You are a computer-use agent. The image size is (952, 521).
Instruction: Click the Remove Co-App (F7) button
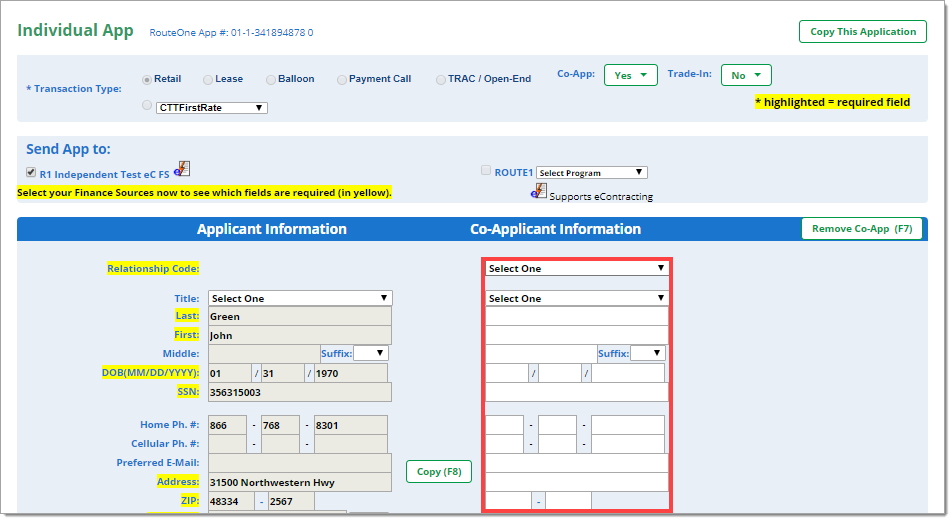tap(861, 229)
